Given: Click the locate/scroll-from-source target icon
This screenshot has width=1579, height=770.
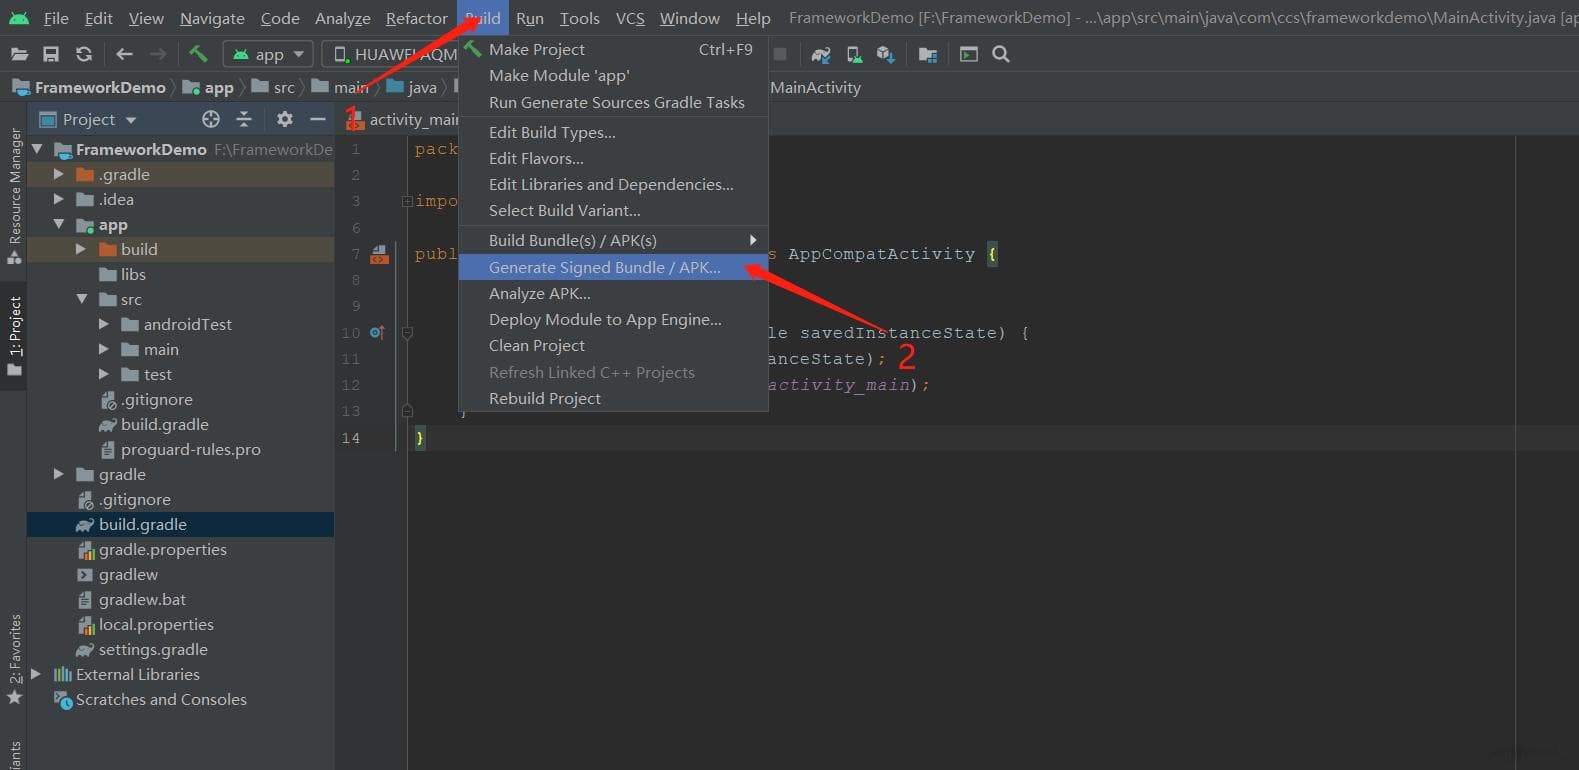Looking at the screenshot, I should tap(210, 119).
